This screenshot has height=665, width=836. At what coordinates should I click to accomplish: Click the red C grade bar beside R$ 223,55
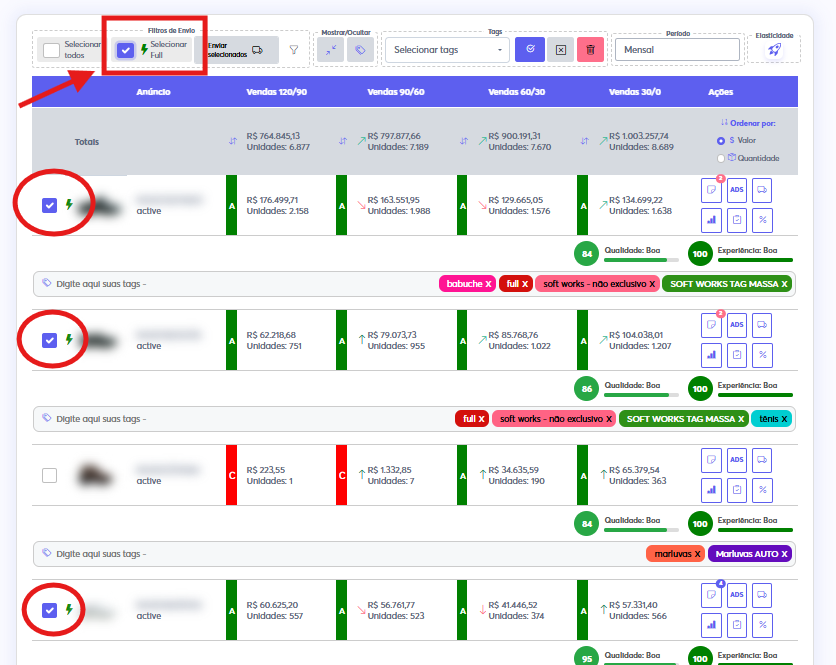[231, 475]
